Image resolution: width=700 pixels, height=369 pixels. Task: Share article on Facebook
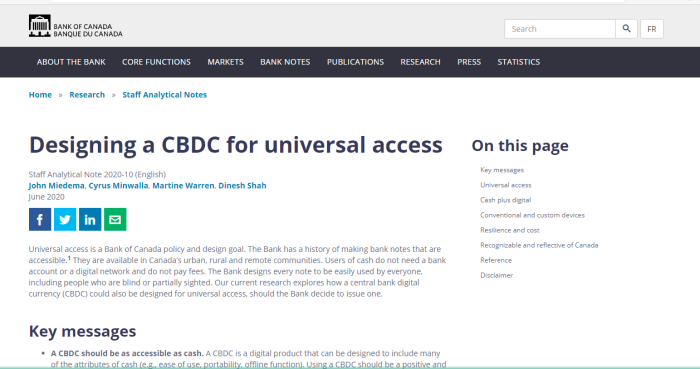40,220
